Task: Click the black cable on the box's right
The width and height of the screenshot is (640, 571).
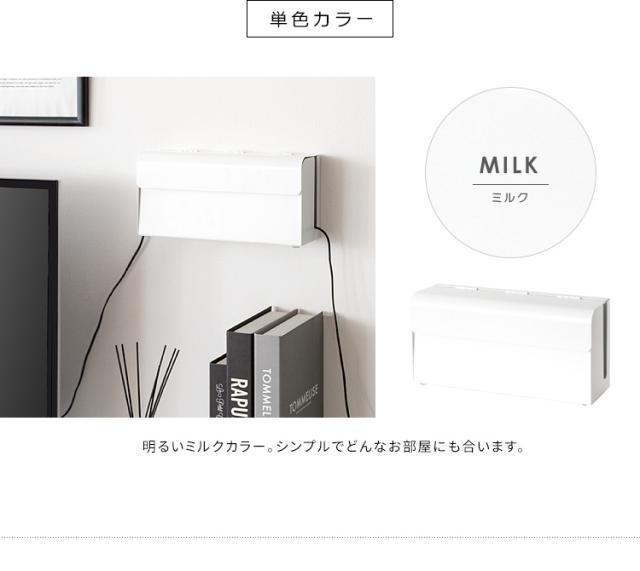Action: (x=333, y=322)
